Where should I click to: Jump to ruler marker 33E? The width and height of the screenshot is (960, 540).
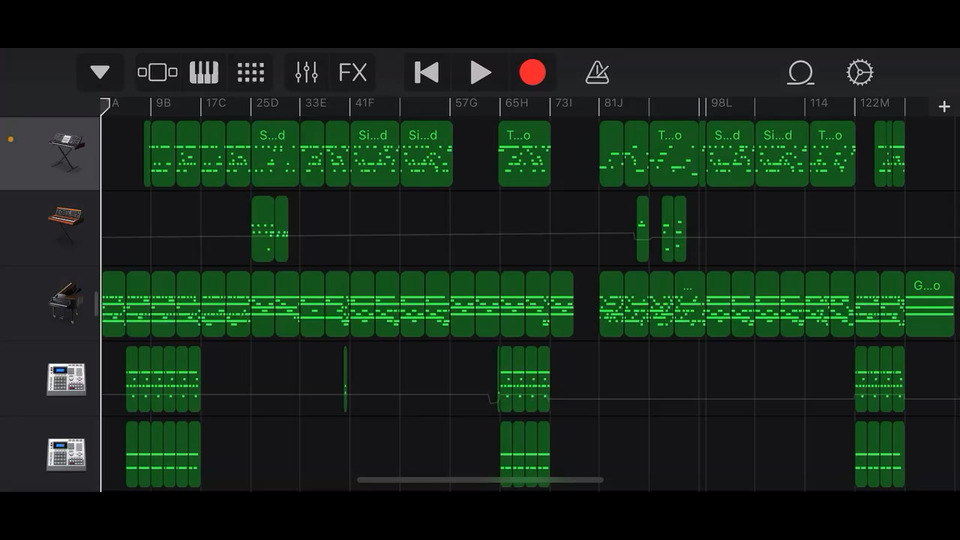tap(316, 103)
